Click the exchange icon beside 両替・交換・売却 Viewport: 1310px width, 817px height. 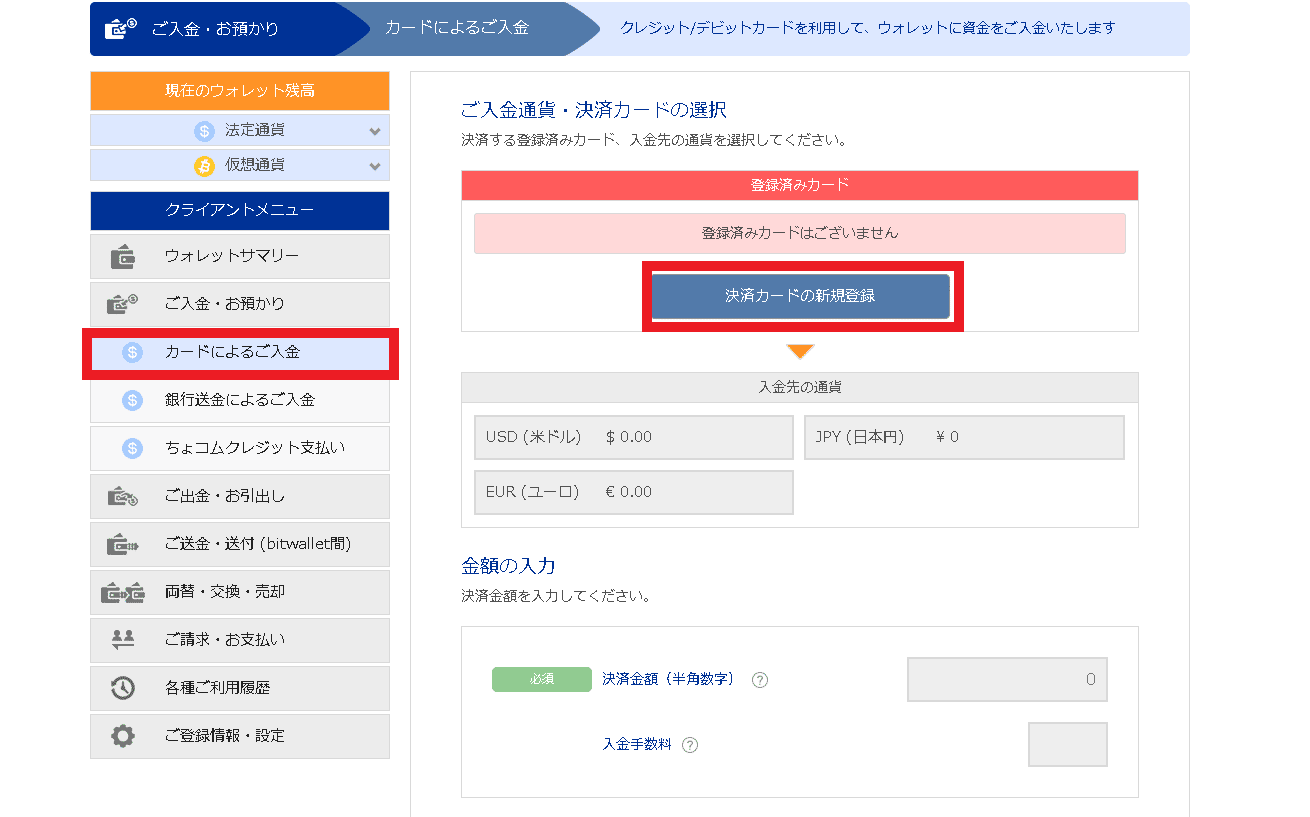click(x=123, y=592)
